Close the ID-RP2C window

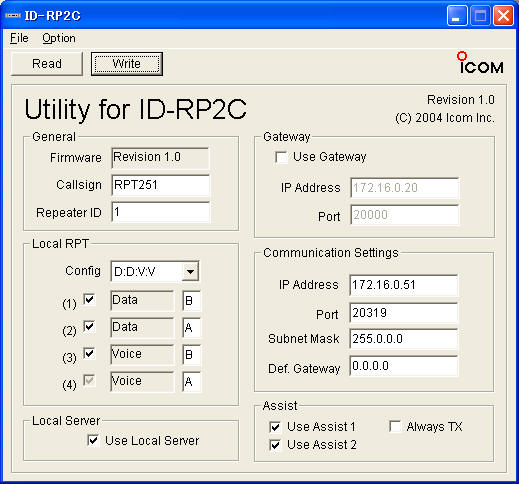tap(503, 15)
